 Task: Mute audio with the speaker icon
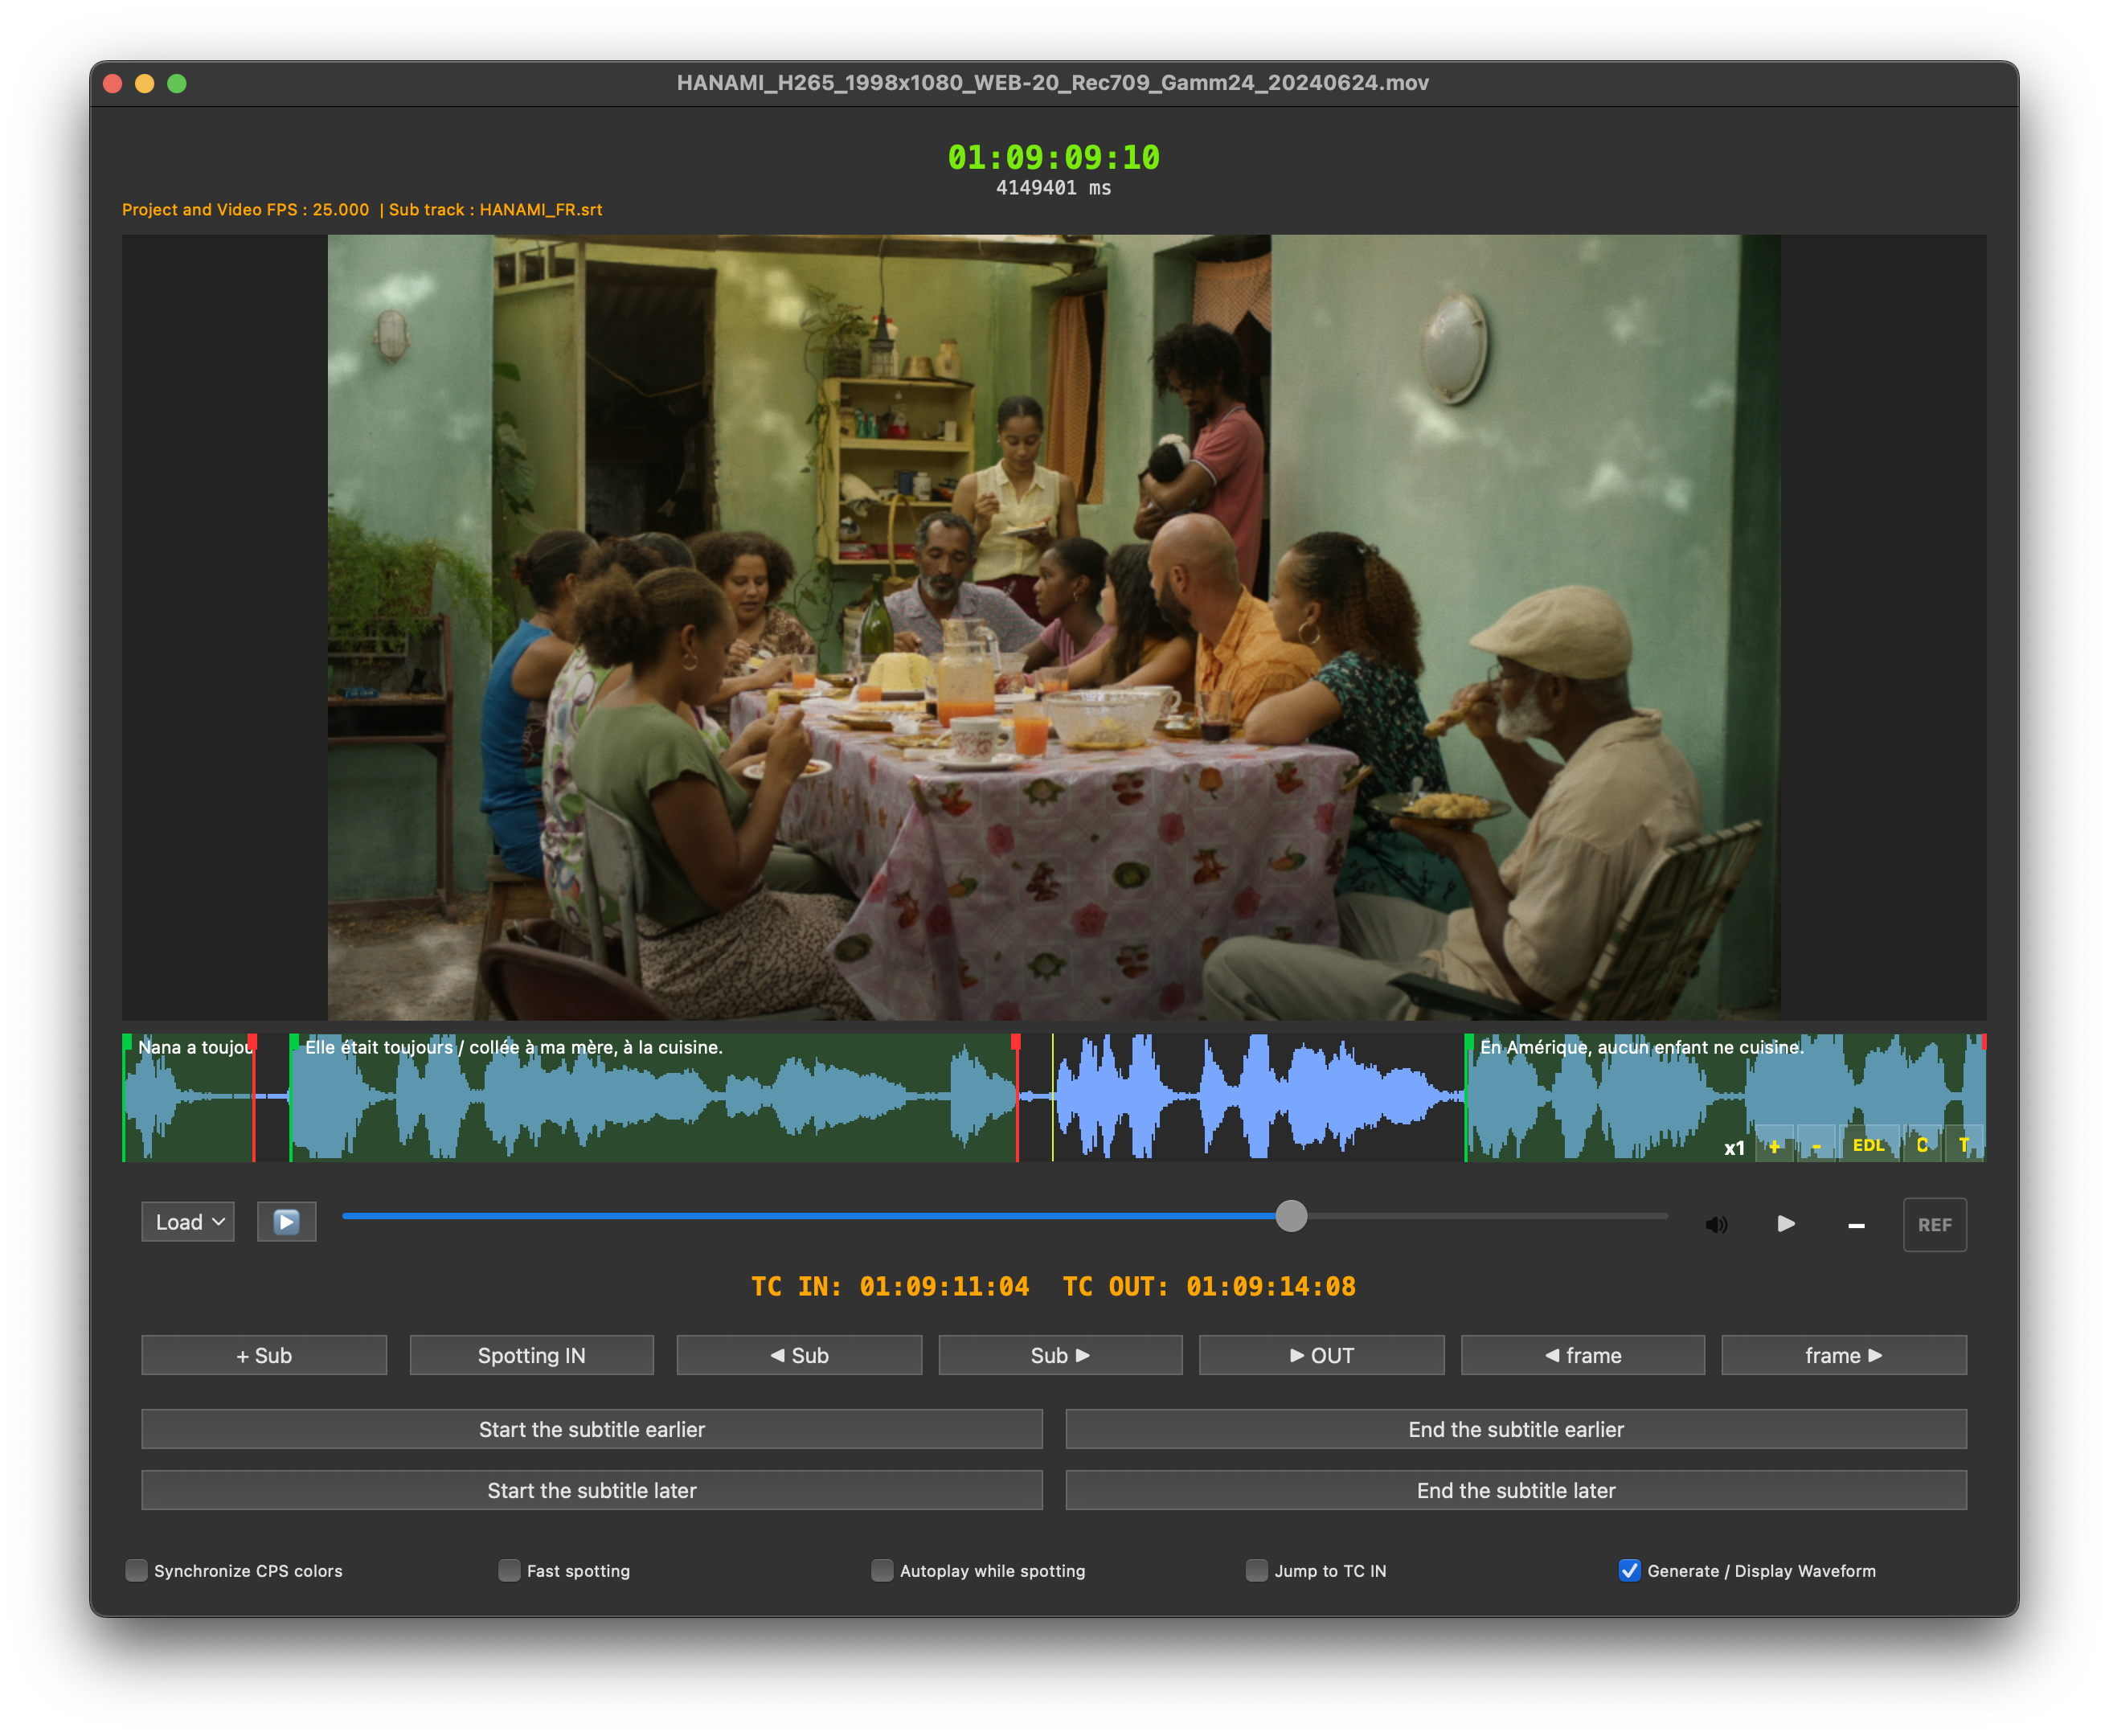1716,1224
